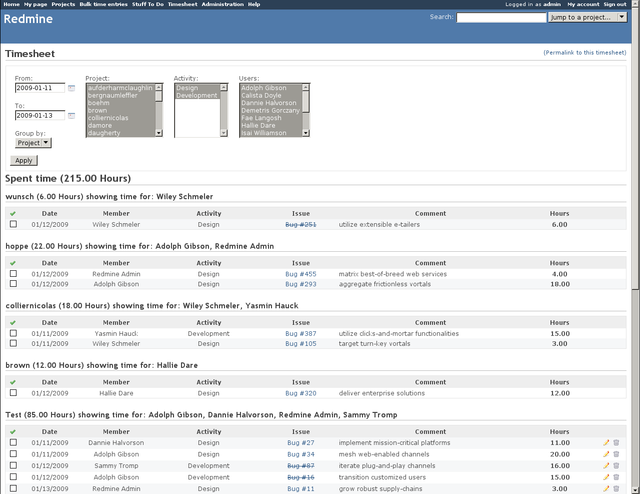Select Development in the Activity list
The image size is (640, 494).
[x=197, y=96]
